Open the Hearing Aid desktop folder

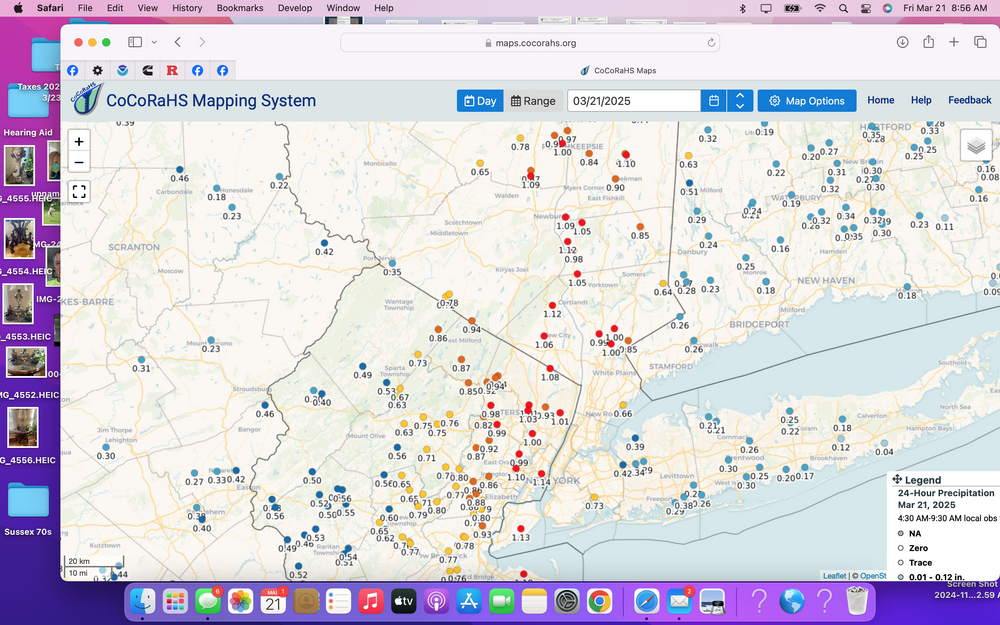point(28,102)
